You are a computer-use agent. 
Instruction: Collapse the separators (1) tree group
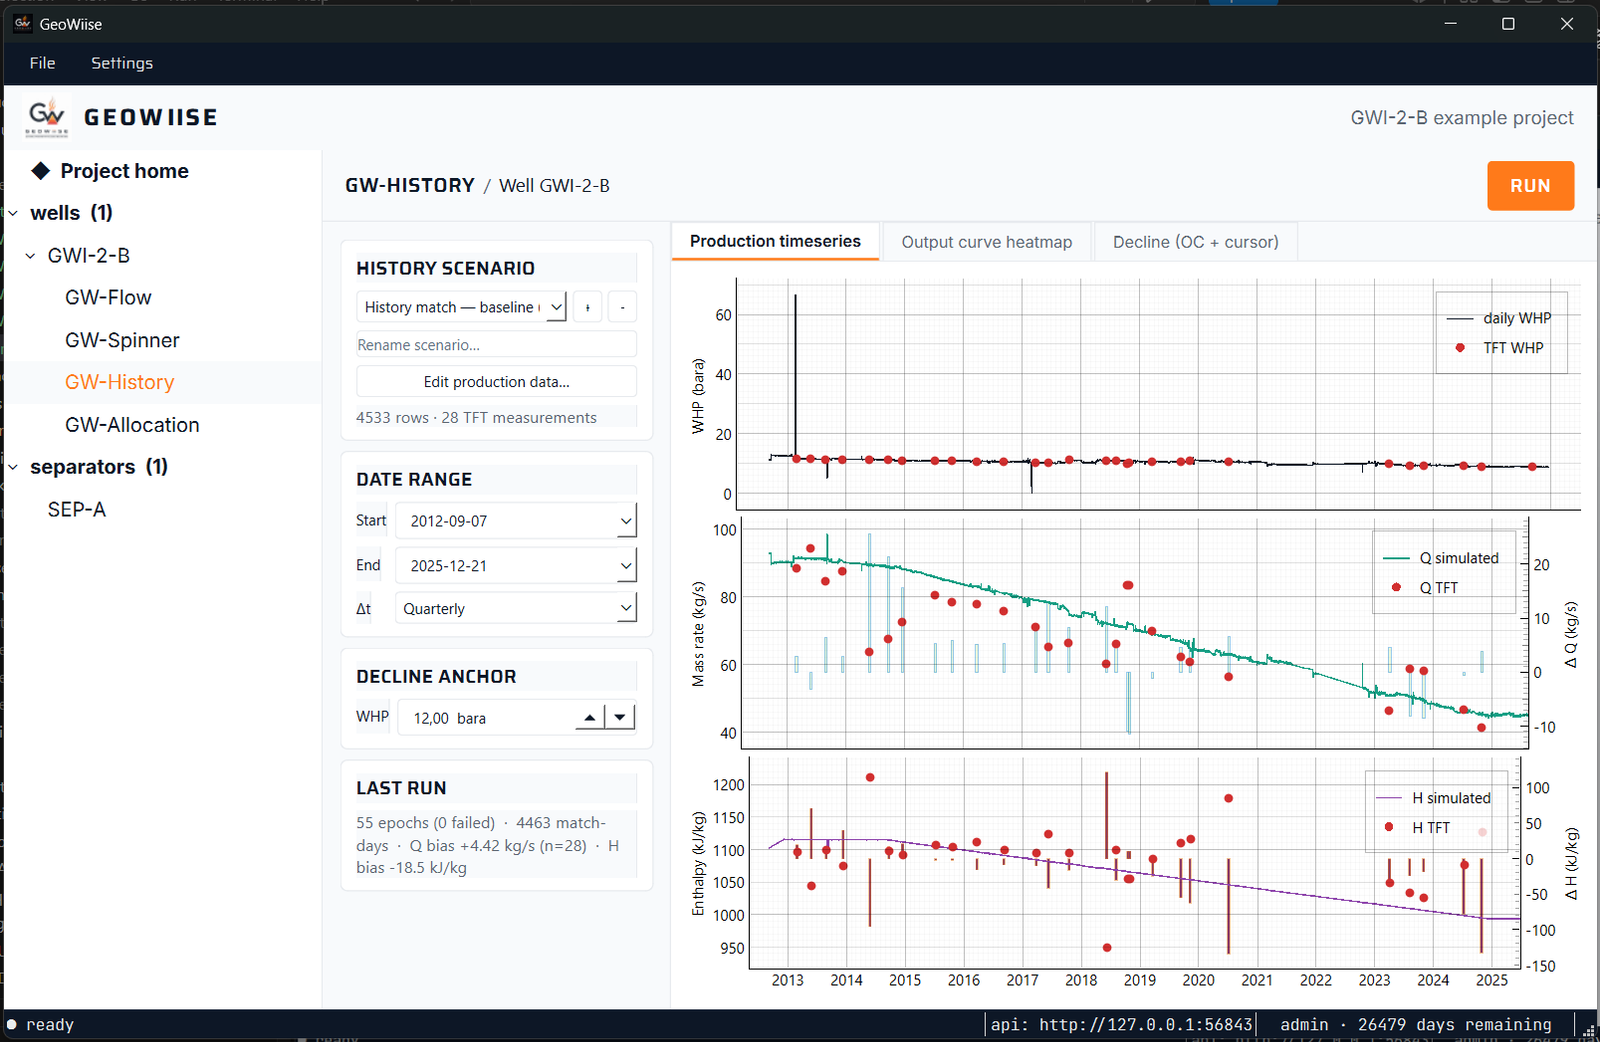click(13, 467)
